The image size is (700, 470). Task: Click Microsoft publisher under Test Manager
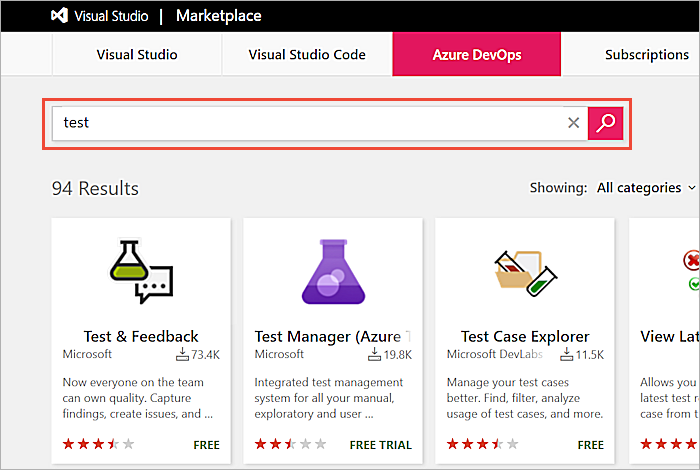[279, 354]
